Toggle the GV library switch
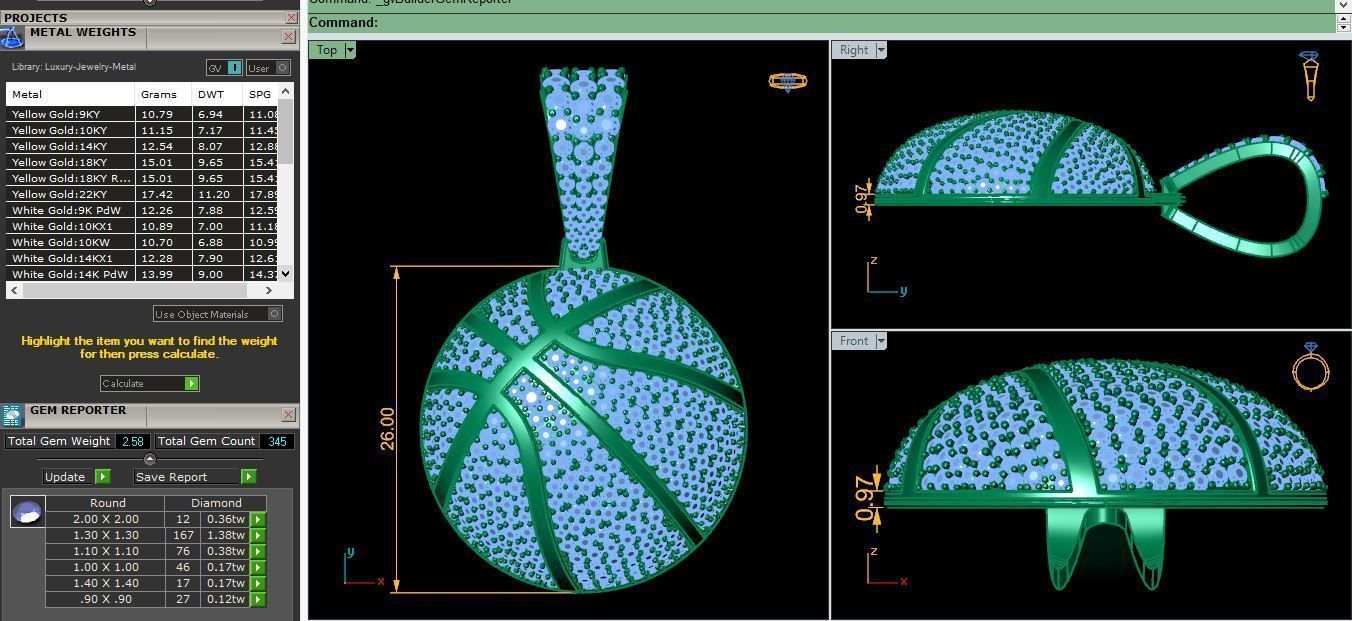The width and height of the screenshot is (1352, 621). tap(224, 68)
